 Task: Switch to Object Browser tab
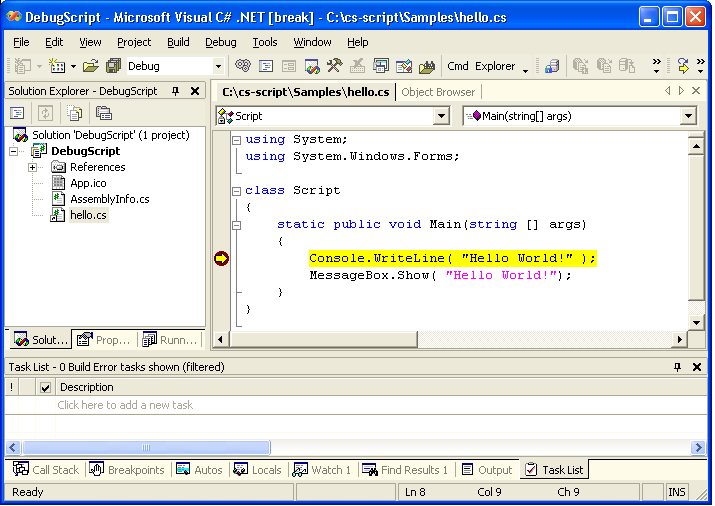point(438,92)
